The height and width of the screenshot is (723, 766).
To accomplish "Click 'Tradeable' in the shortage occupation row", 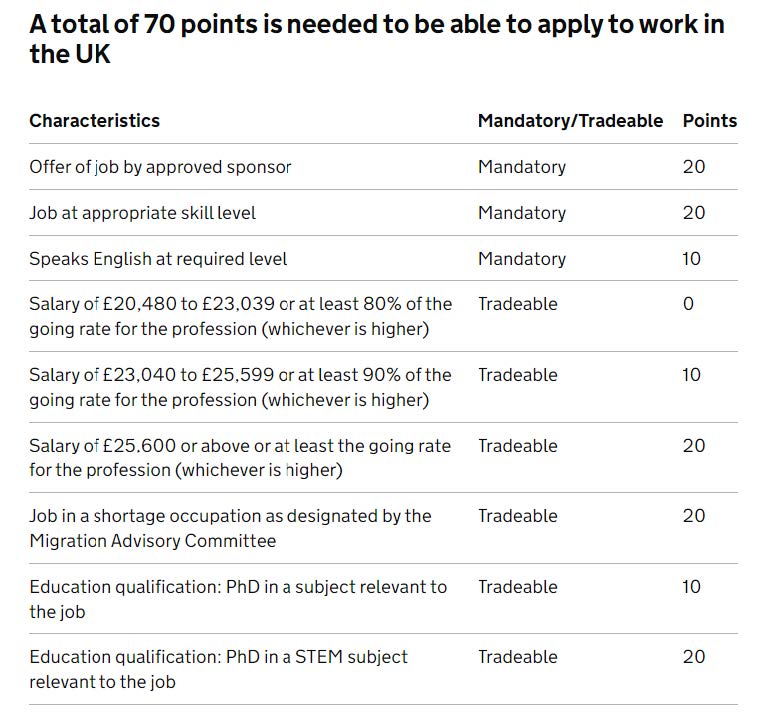I will coord(517,516).
